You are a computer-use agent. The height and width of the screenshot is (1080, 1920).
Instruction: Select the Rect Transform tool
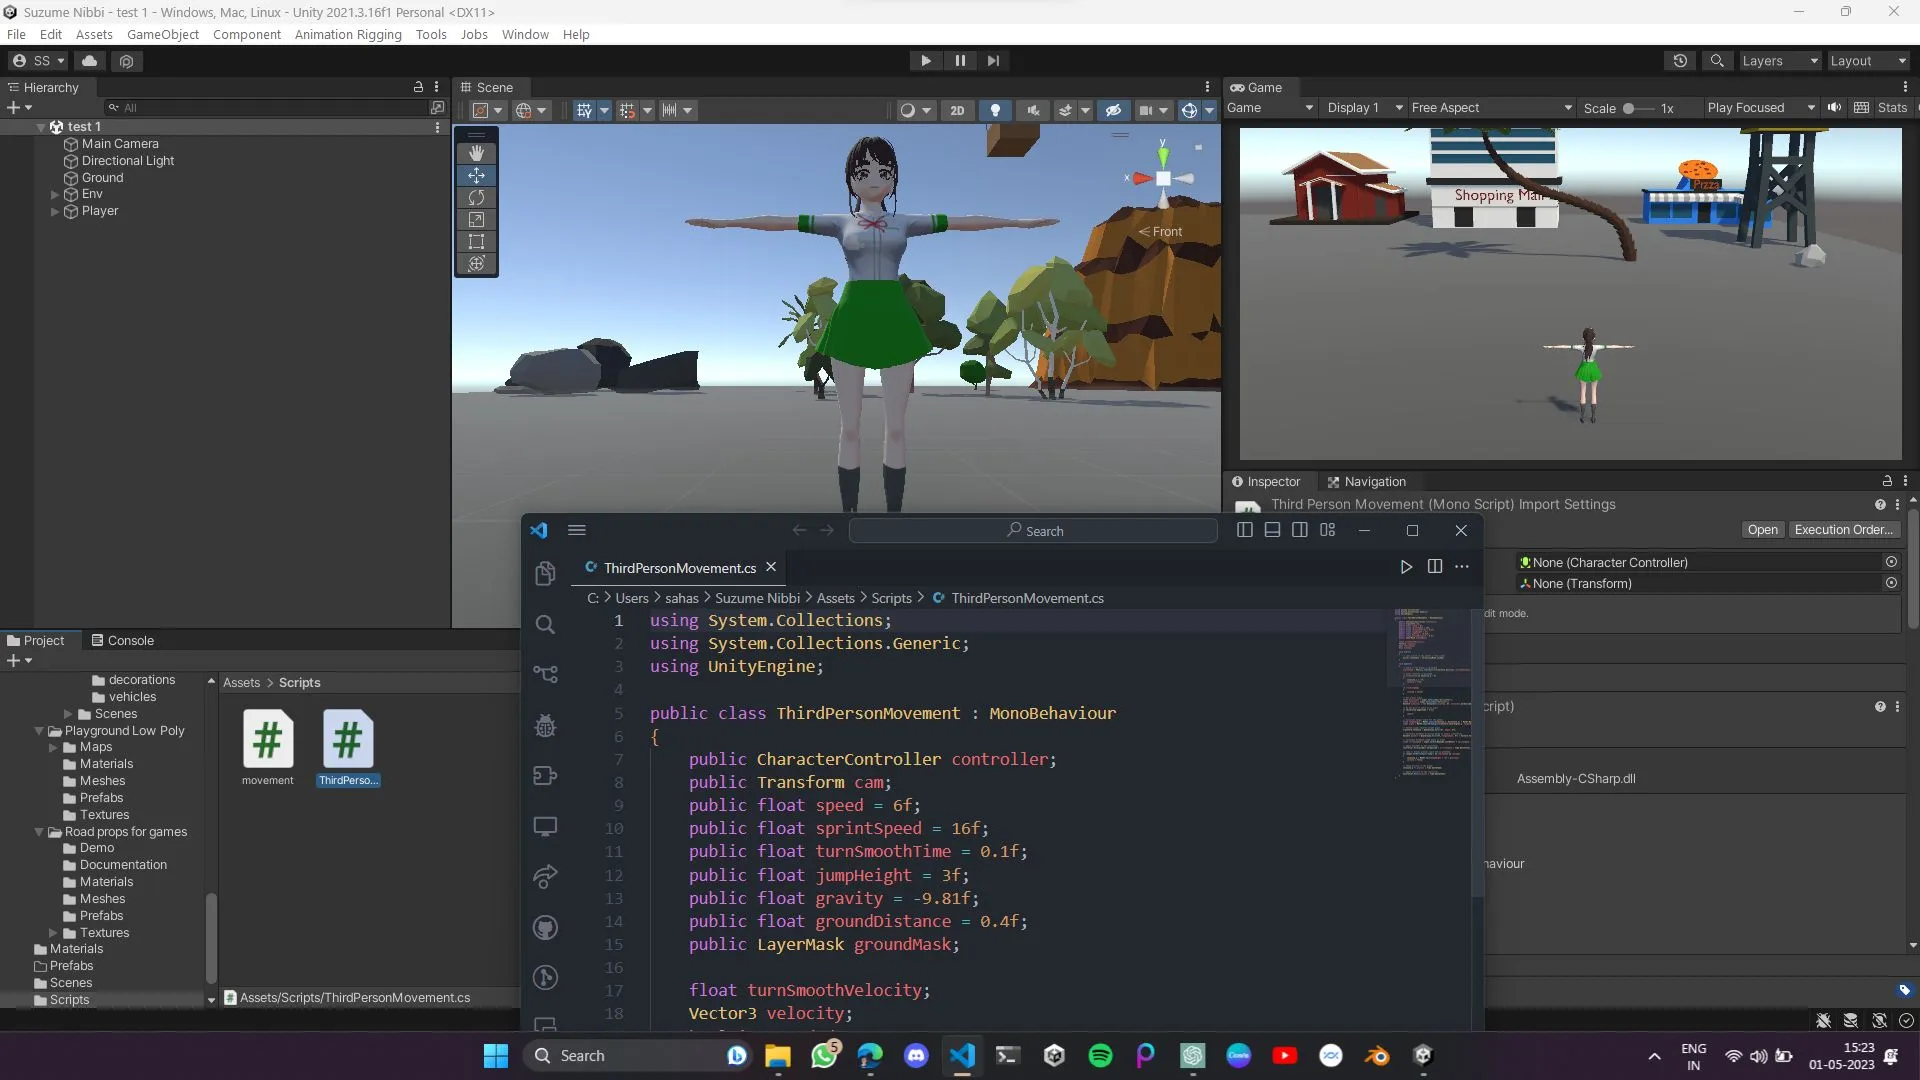click(x=476, y=241)
